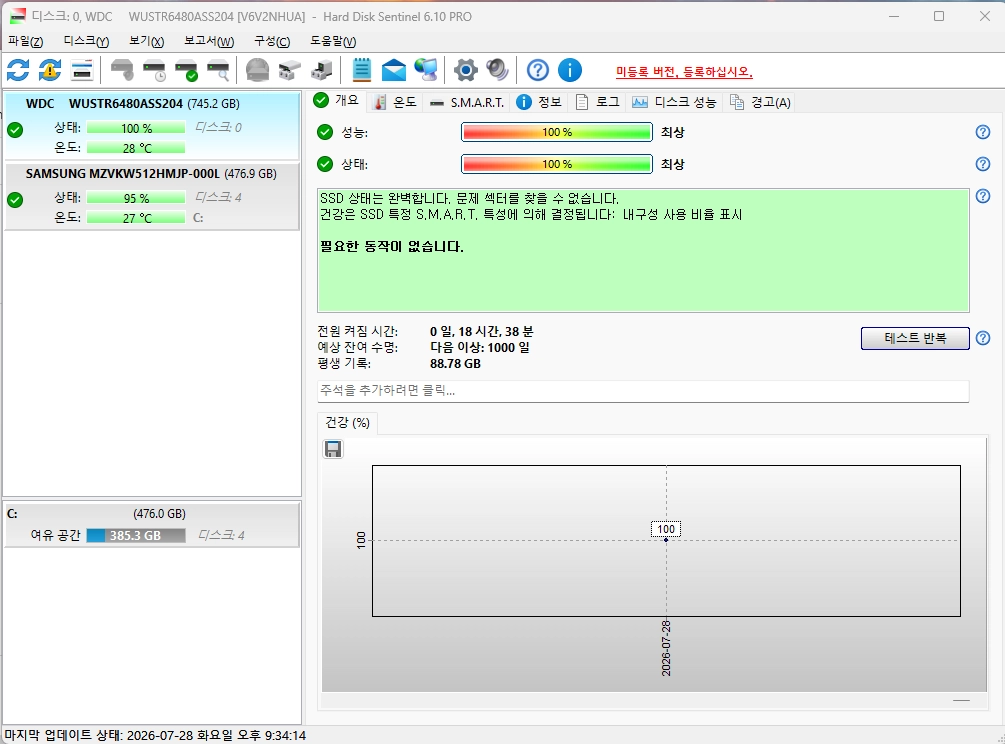Click the disk with clock icon

point(154,70)
